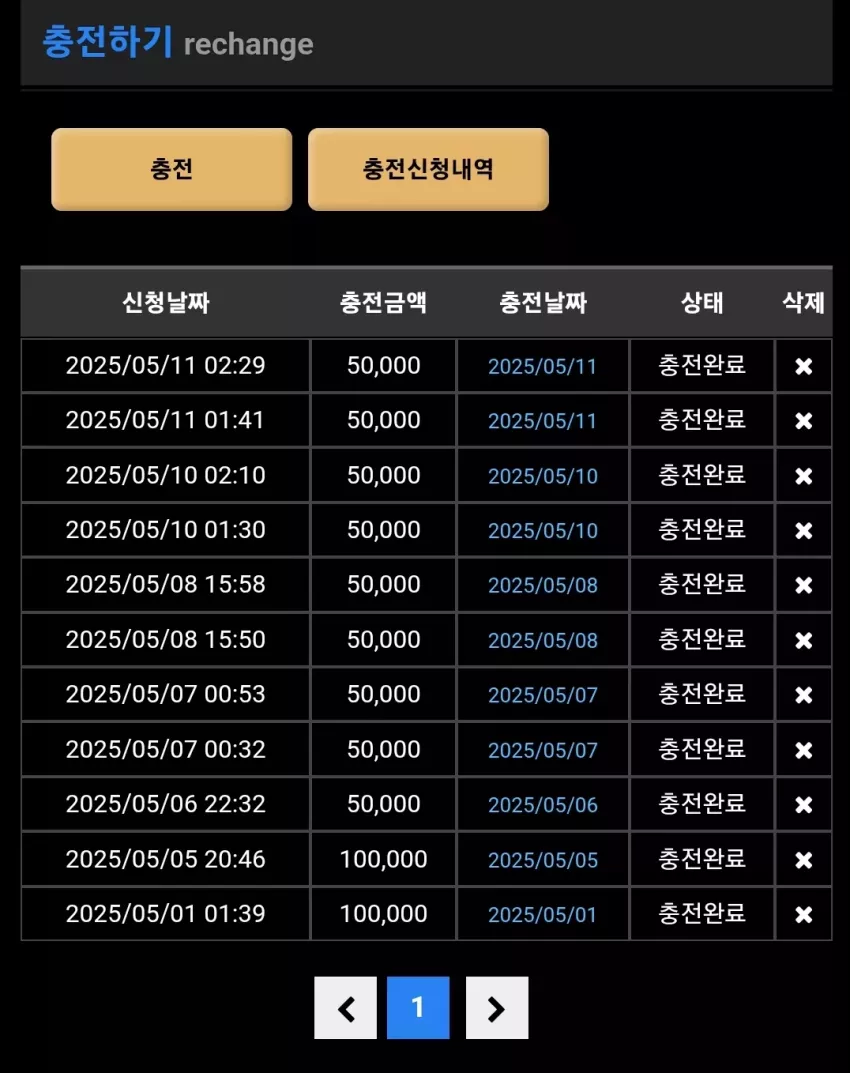Remove the 2025/05/08 15:58 entry

(x=803, y=585)
